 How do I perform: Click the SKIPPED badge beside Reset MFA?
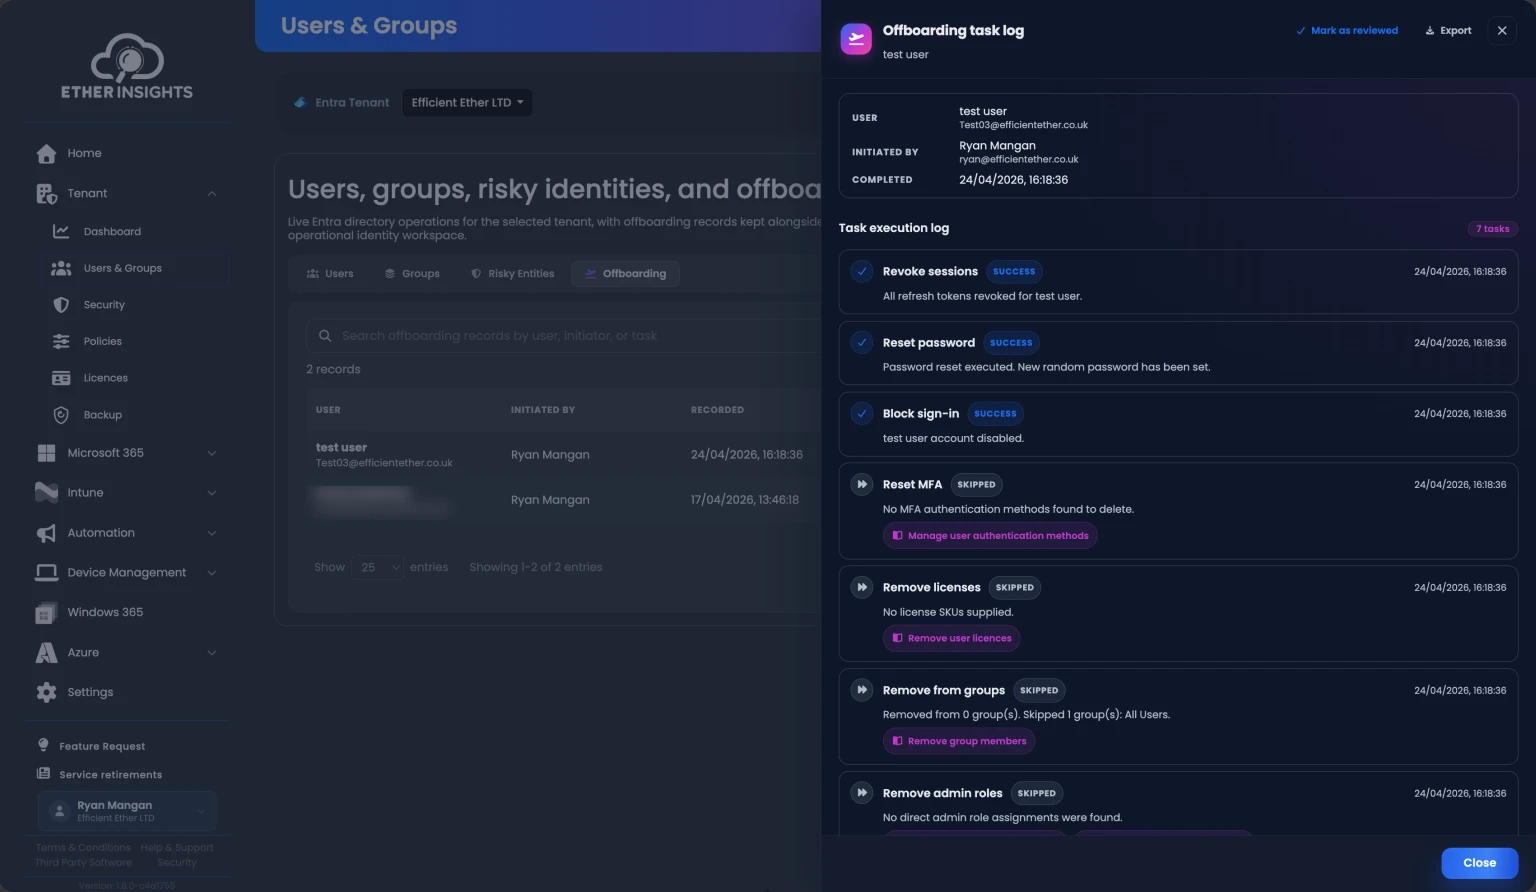976,484
